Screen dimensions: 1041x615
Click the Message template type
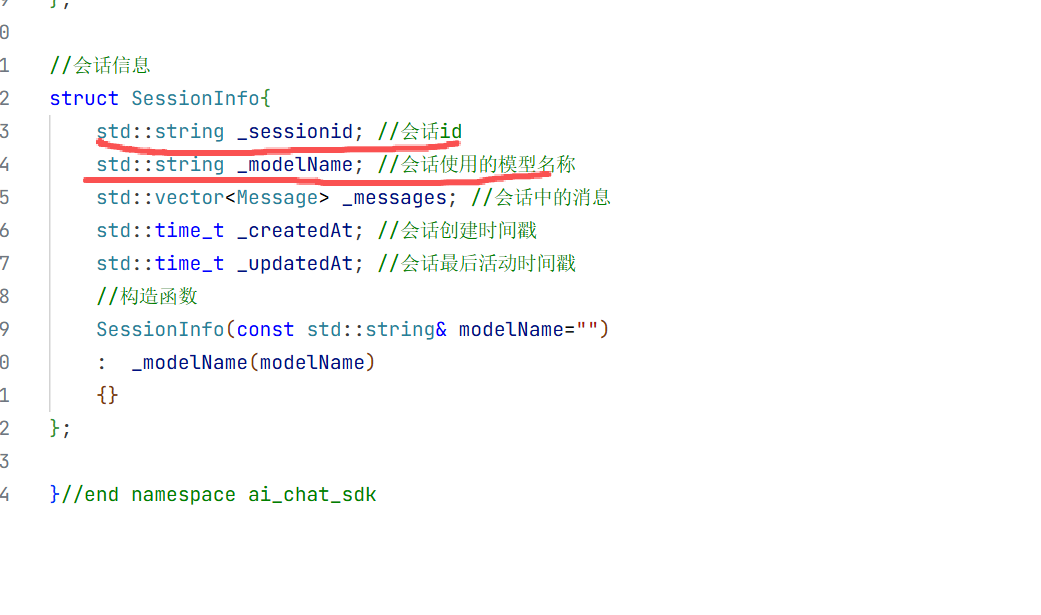coord(277,198)
